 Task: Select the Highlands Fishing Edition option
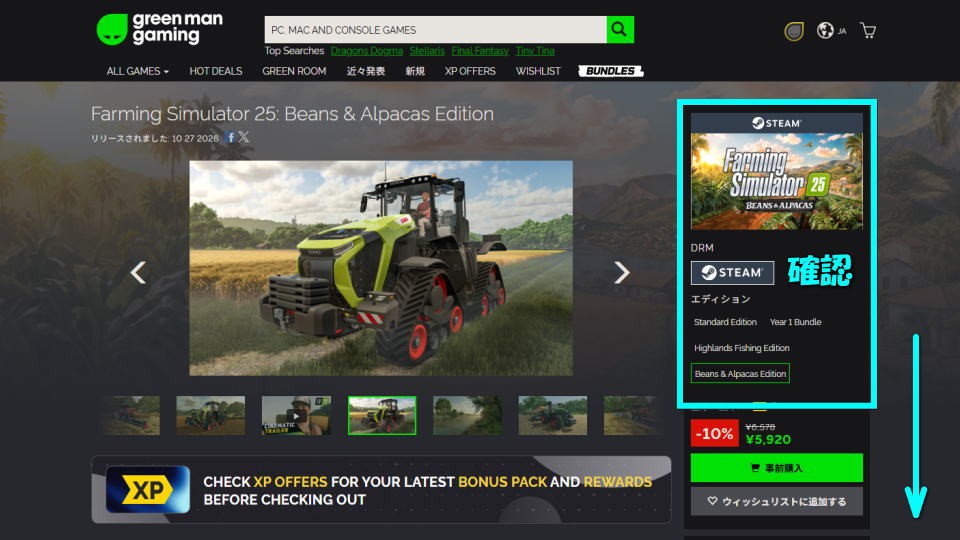[x=741, y=348]
